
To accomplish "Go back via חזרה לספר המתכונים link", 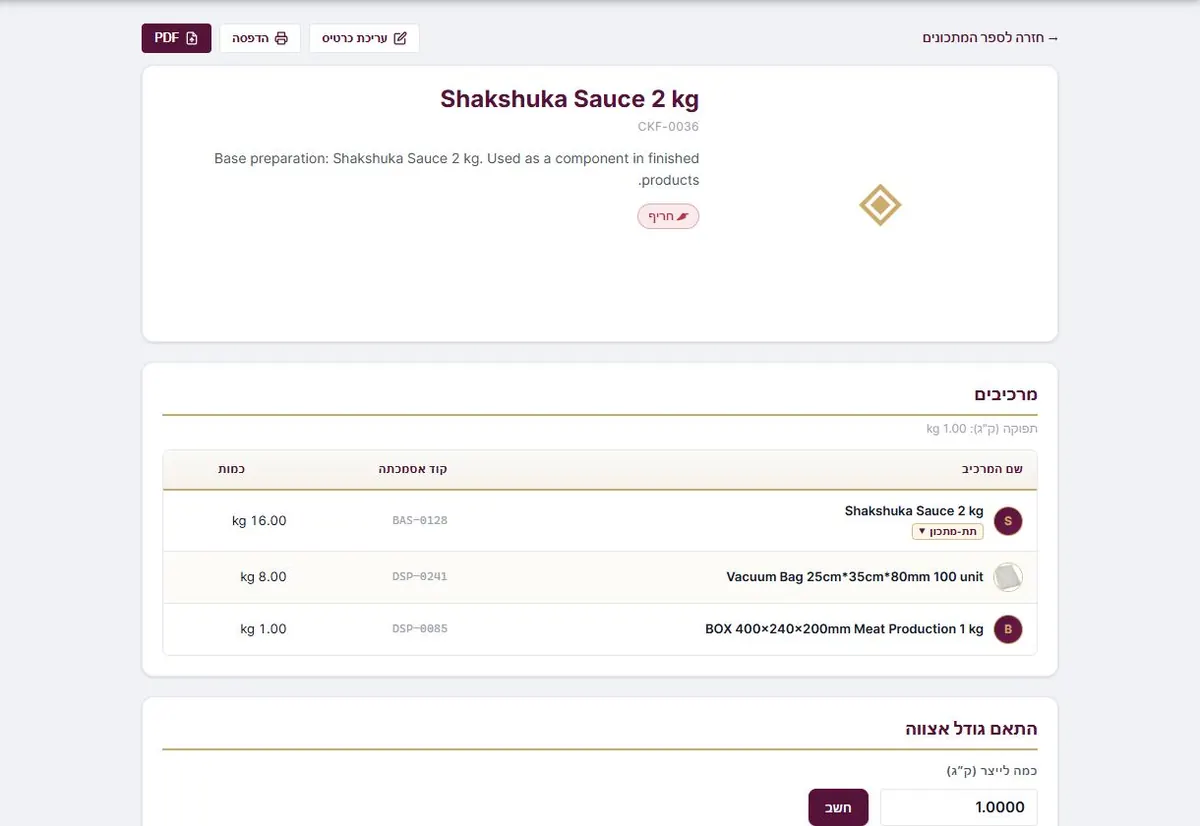I will click(x=990, y=38).
